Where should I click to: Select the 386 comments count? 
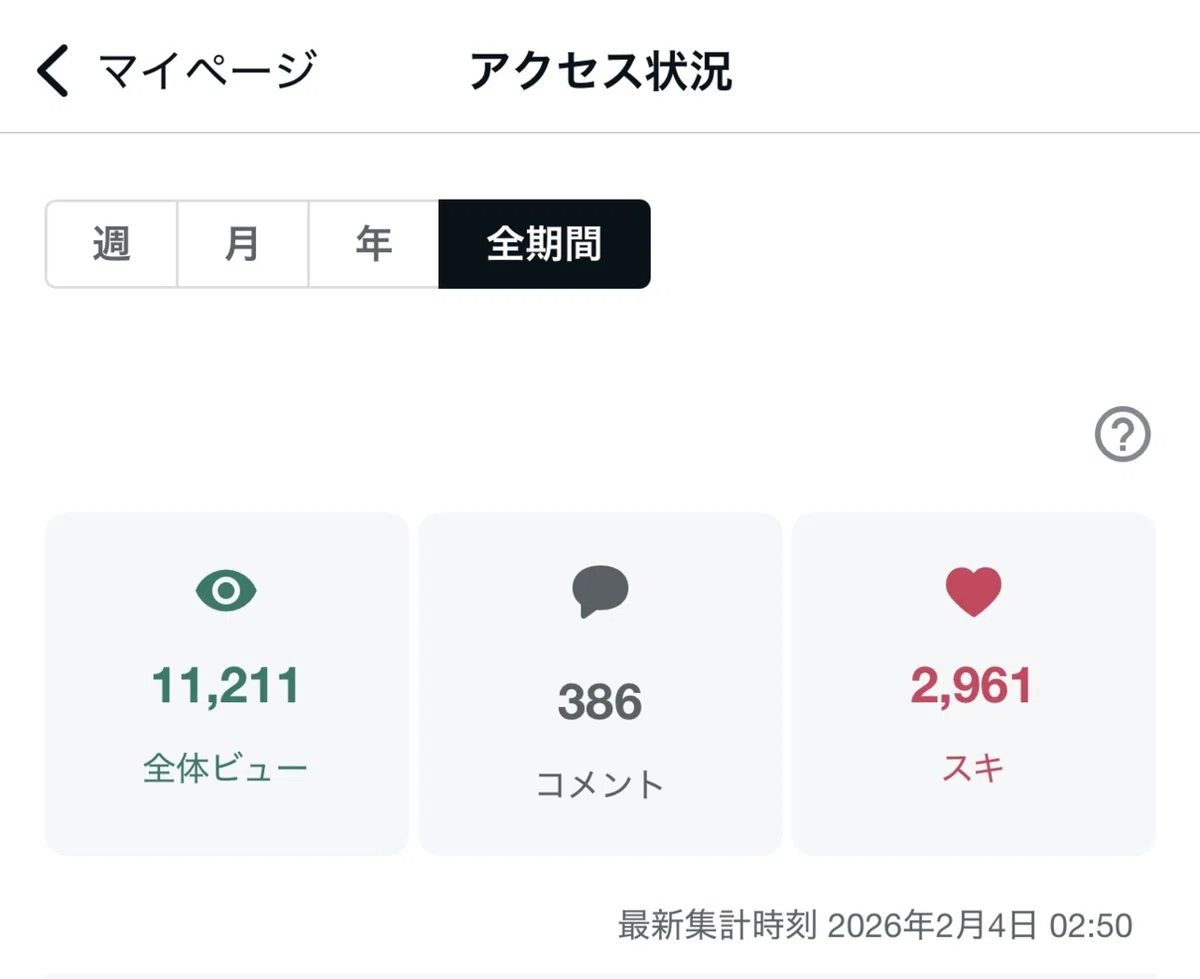600,702
